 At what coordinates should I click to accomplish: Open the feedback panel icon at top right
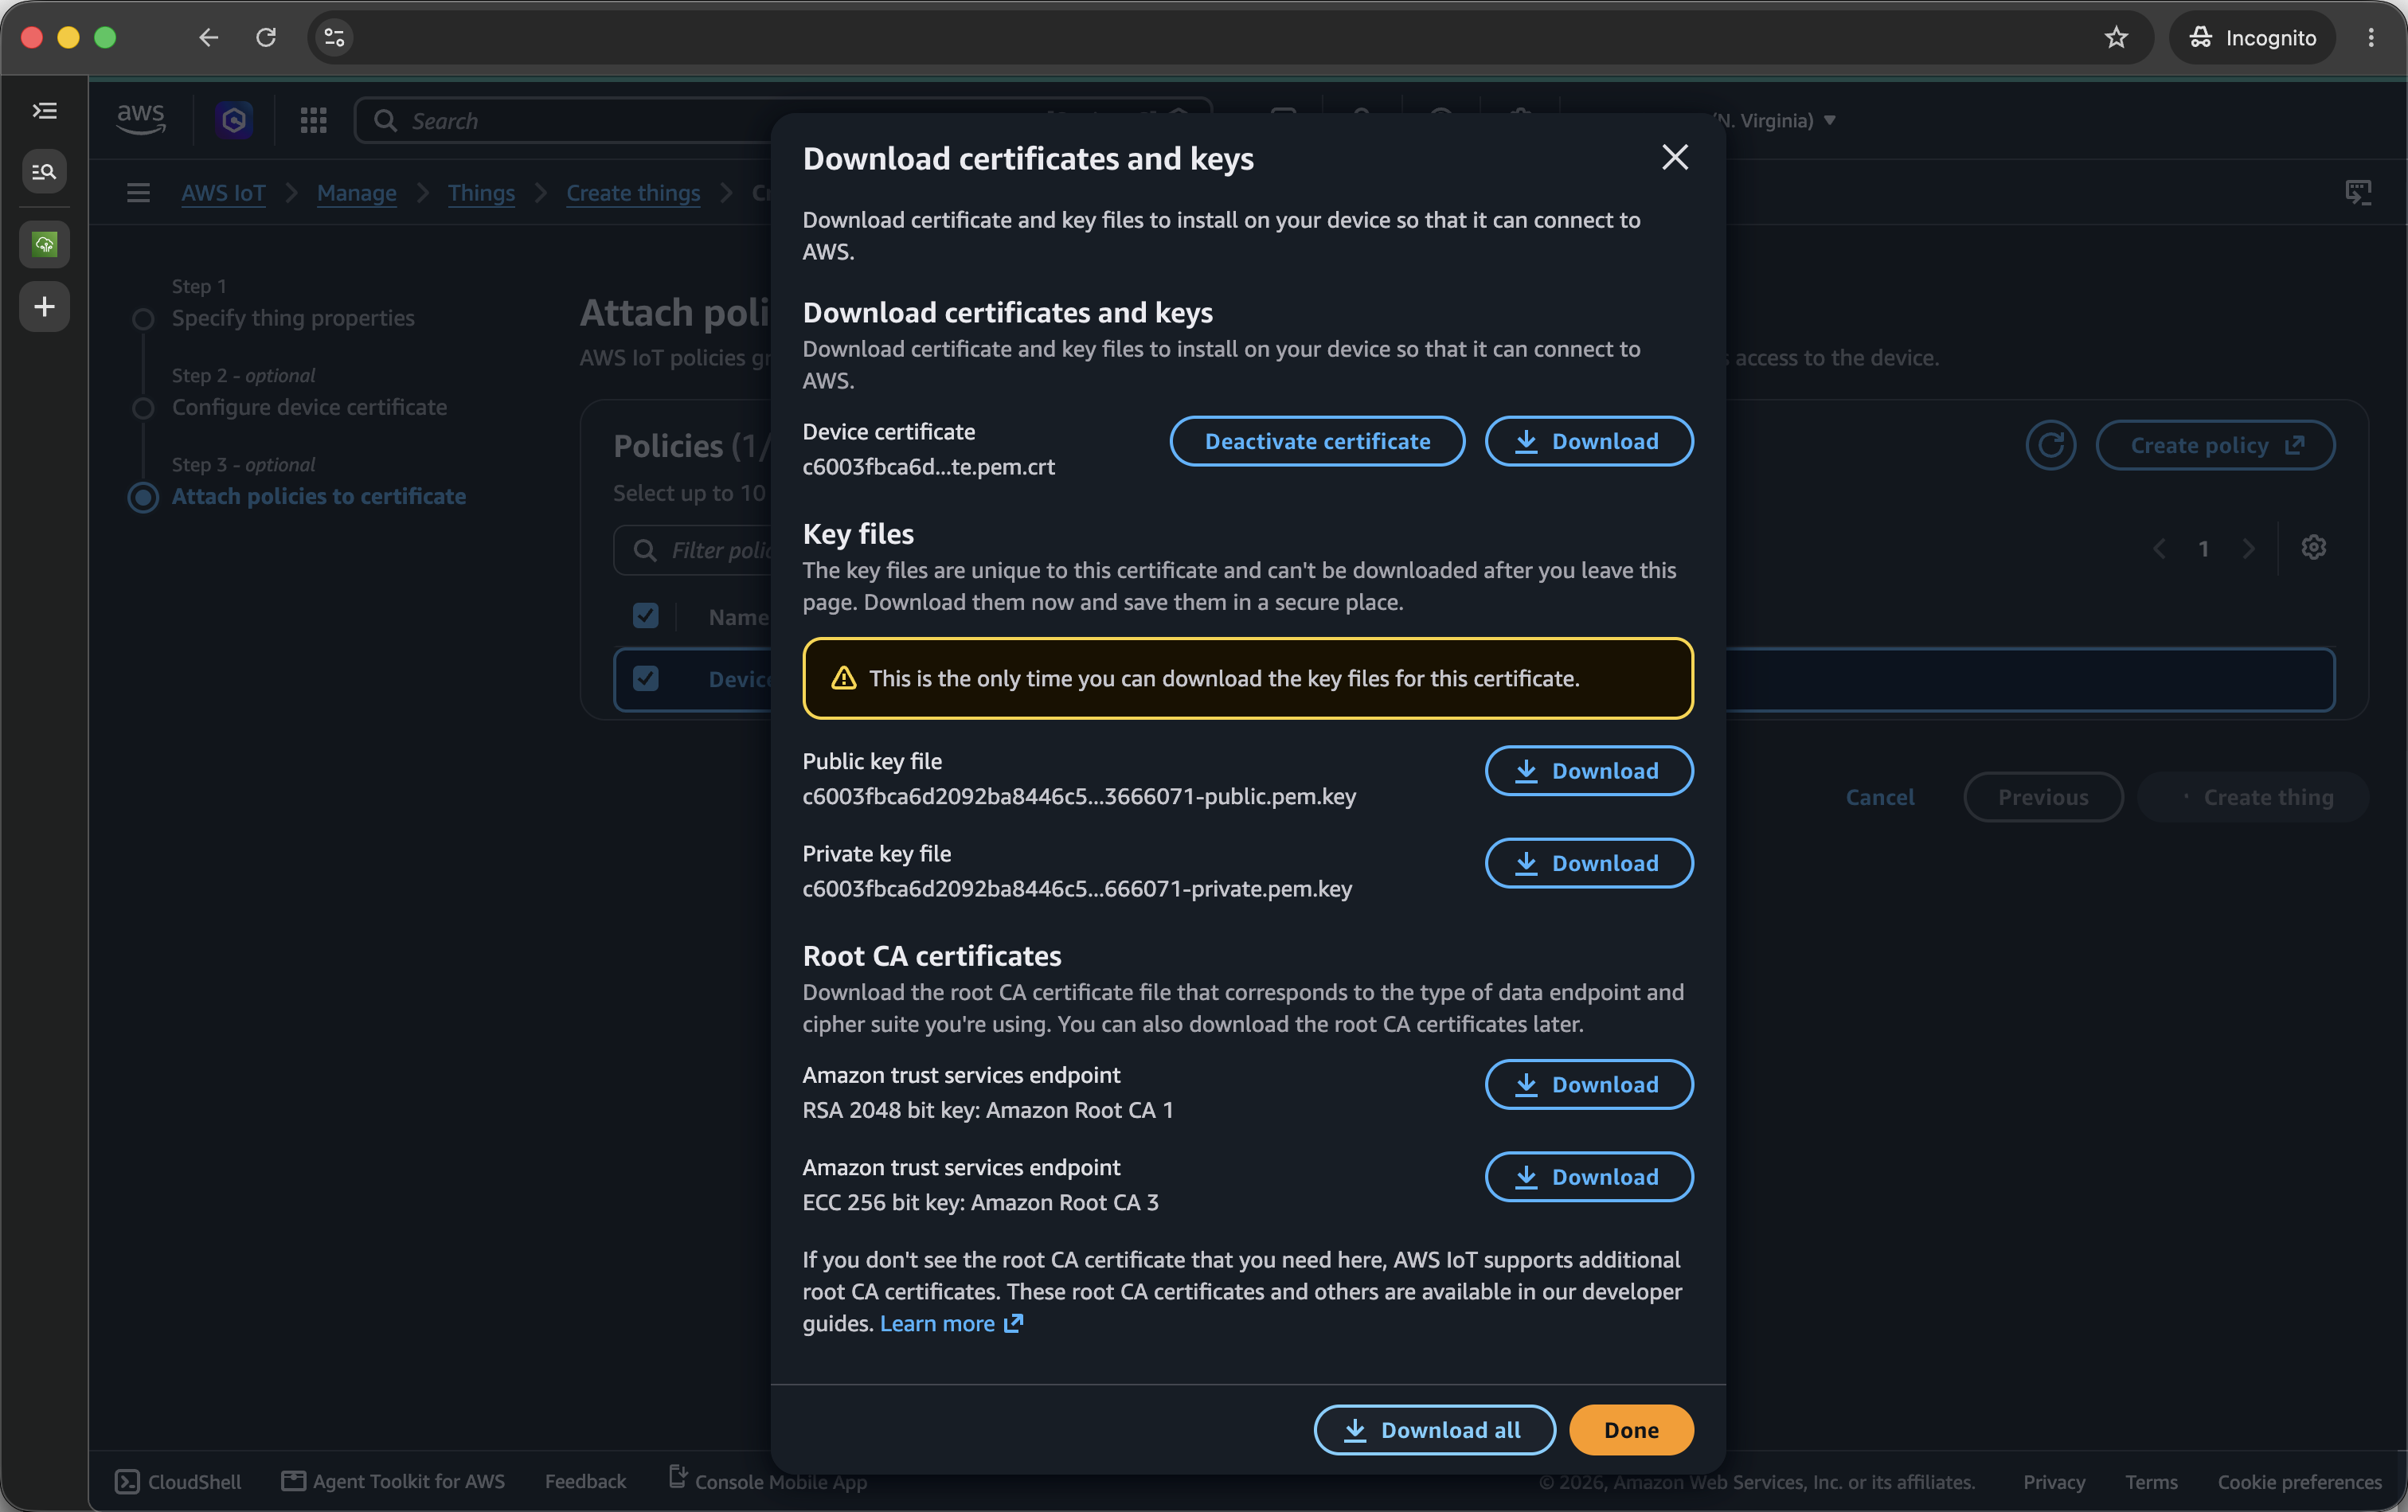pyautogui.click(x=2358, y=192)
